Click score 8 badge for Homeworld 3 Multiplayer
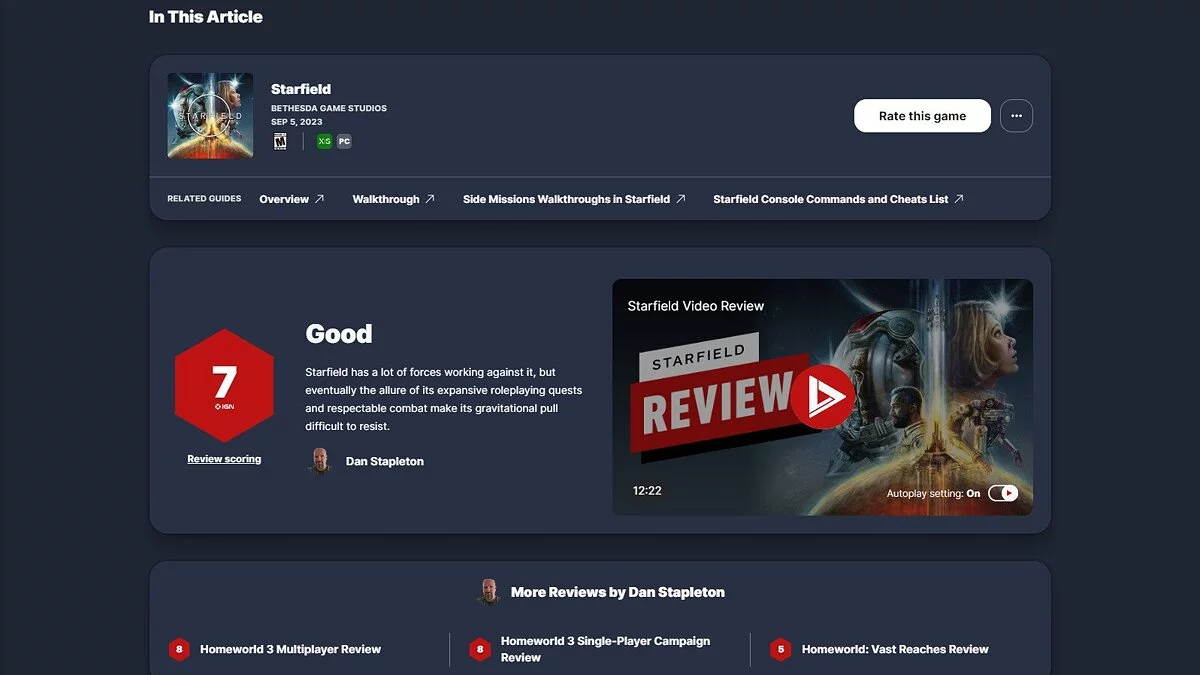Screen dimensions: 1200x675 pos(179,649)
